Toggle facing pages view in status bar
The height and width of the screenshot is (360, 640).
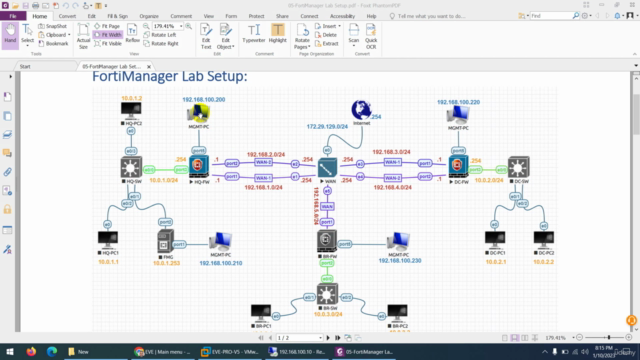pos(524,338)
